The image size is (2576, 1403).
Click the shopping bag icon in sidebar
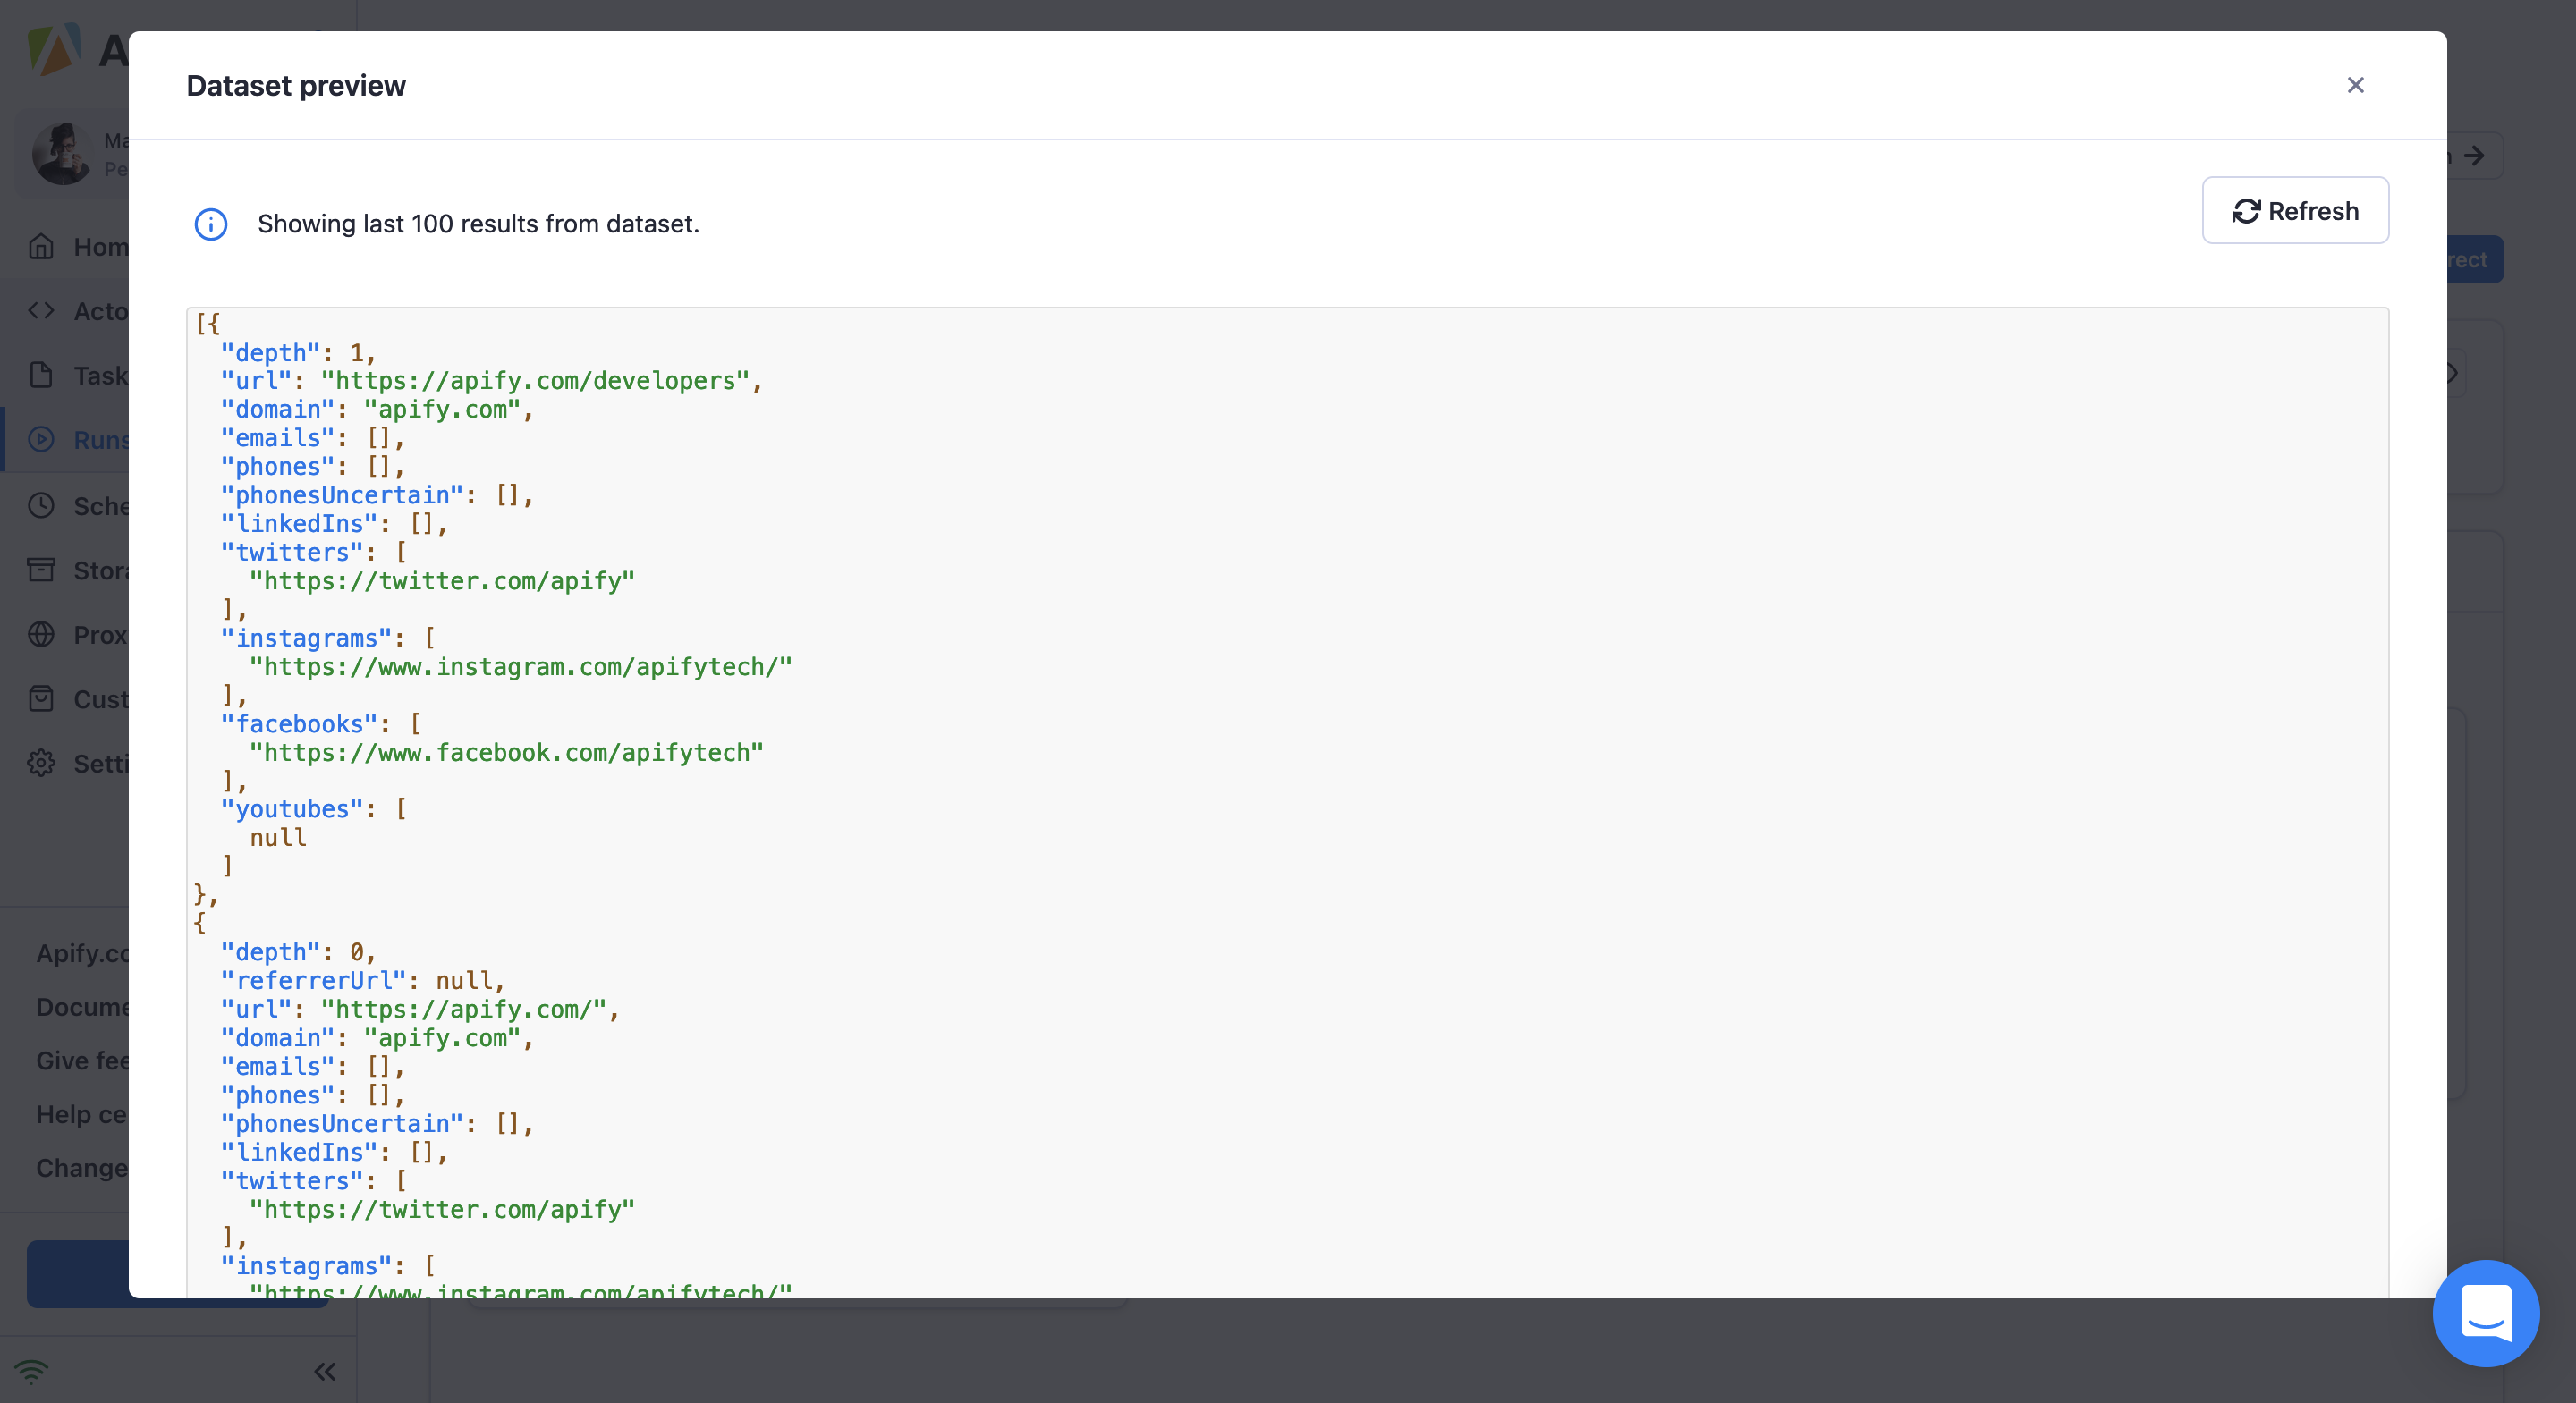click(x=41, y=699)
